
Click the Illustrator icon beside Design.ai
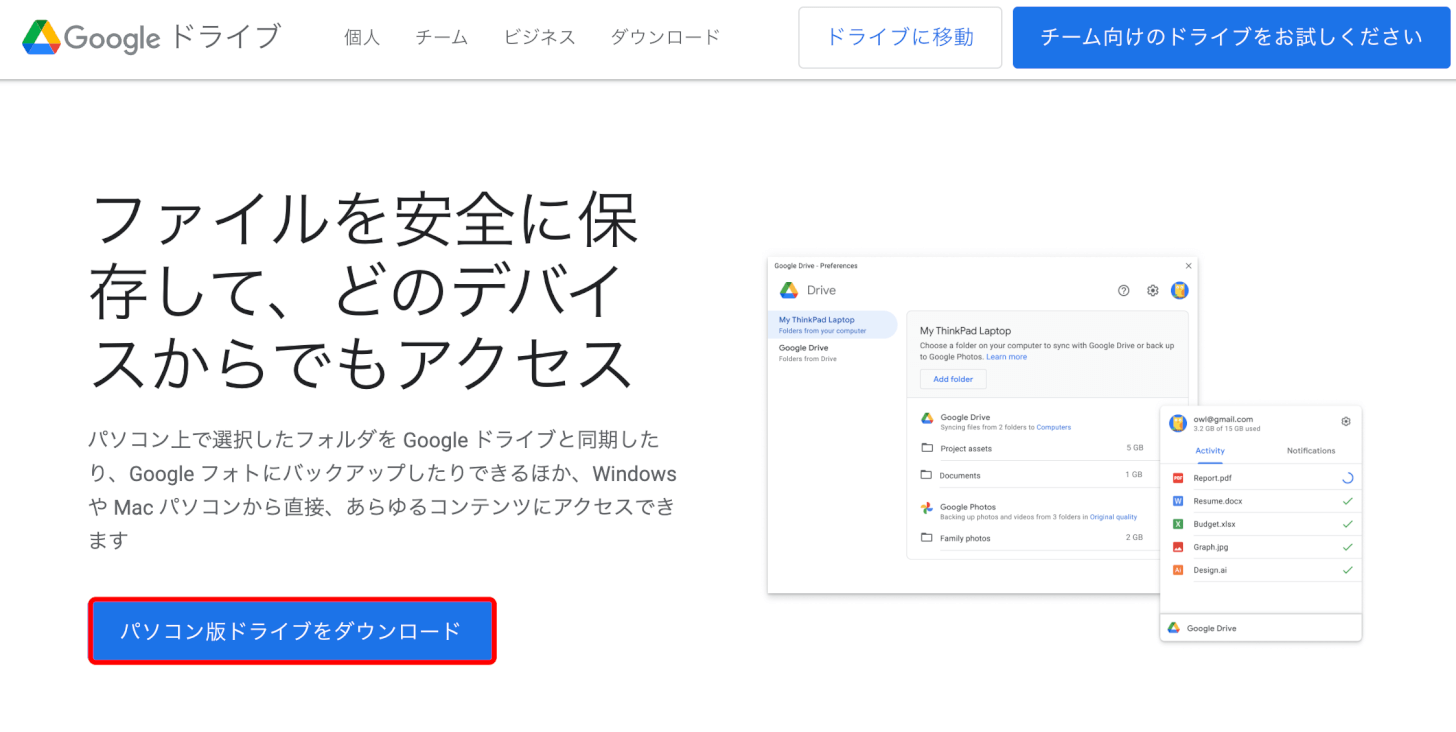coord(1176,568)
